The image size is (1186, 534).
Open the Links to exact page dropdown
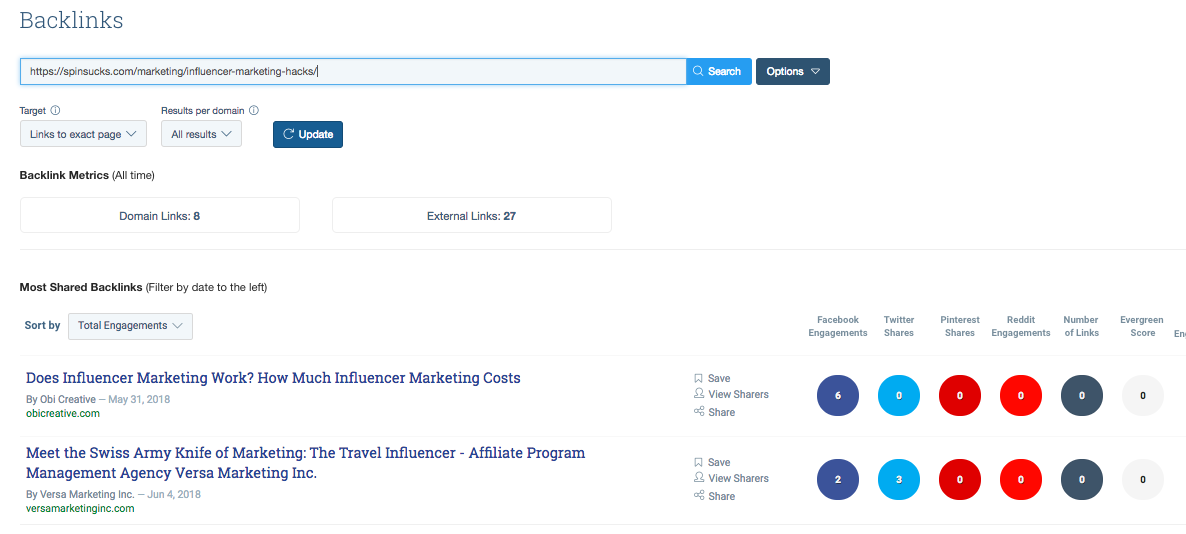[x=83, y=134]
